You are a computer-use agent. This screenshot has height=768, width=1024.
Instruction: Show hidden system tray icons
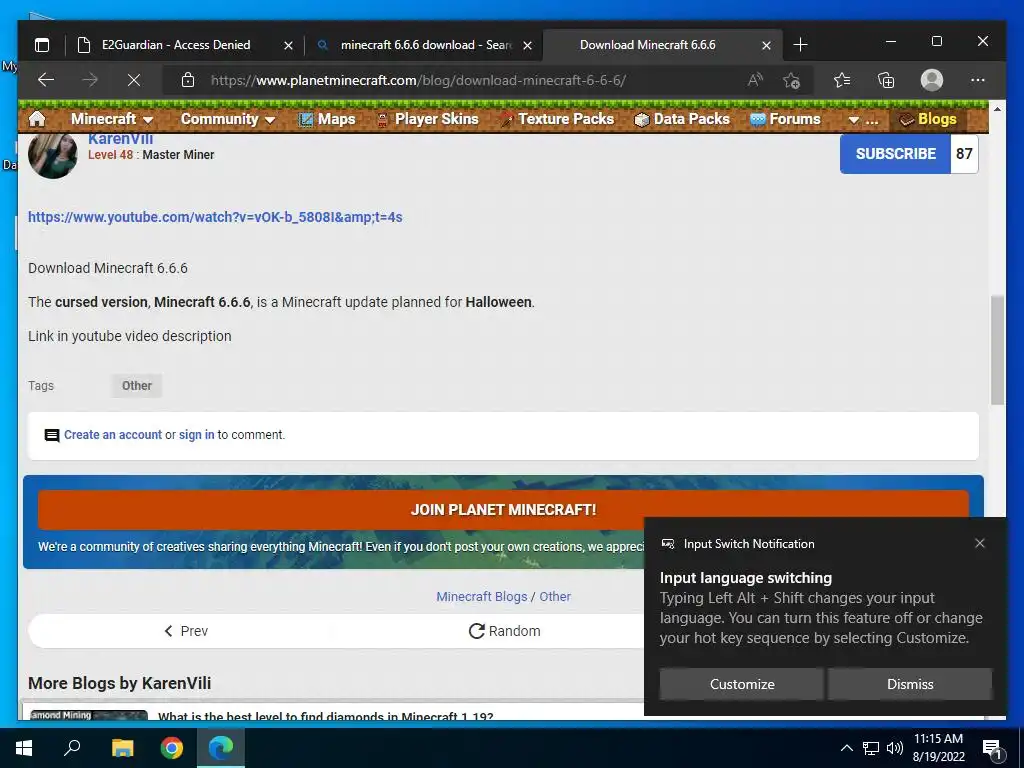tap(846, 748)
